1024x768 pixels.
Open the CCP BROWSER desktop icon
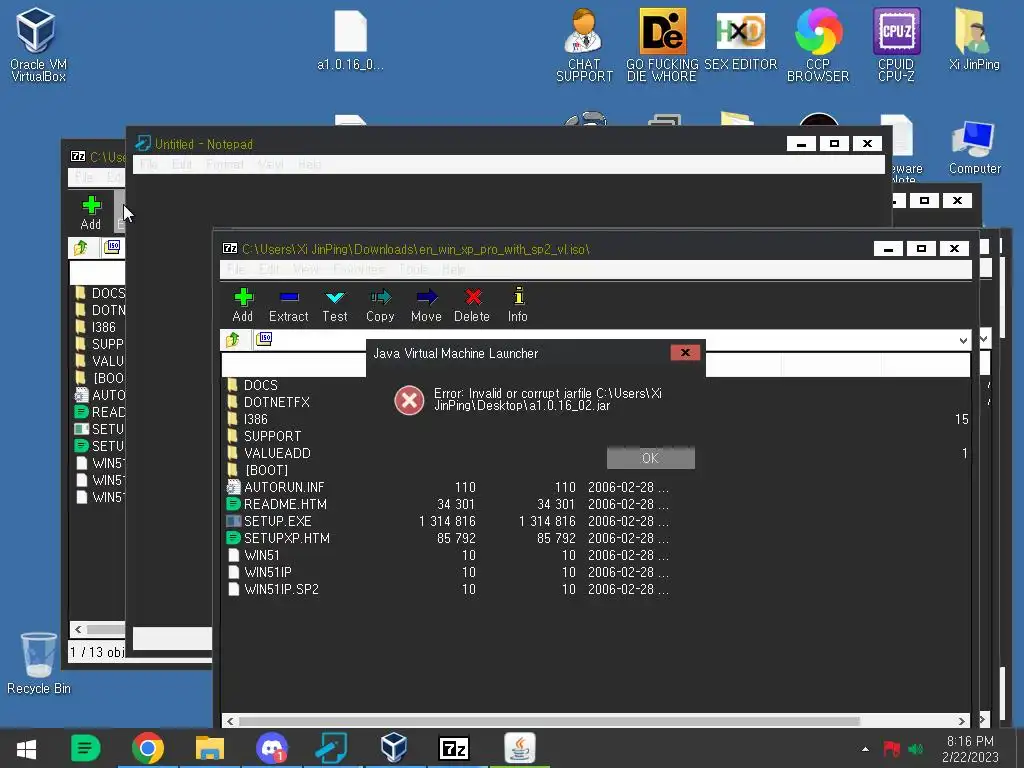[818, 44]
